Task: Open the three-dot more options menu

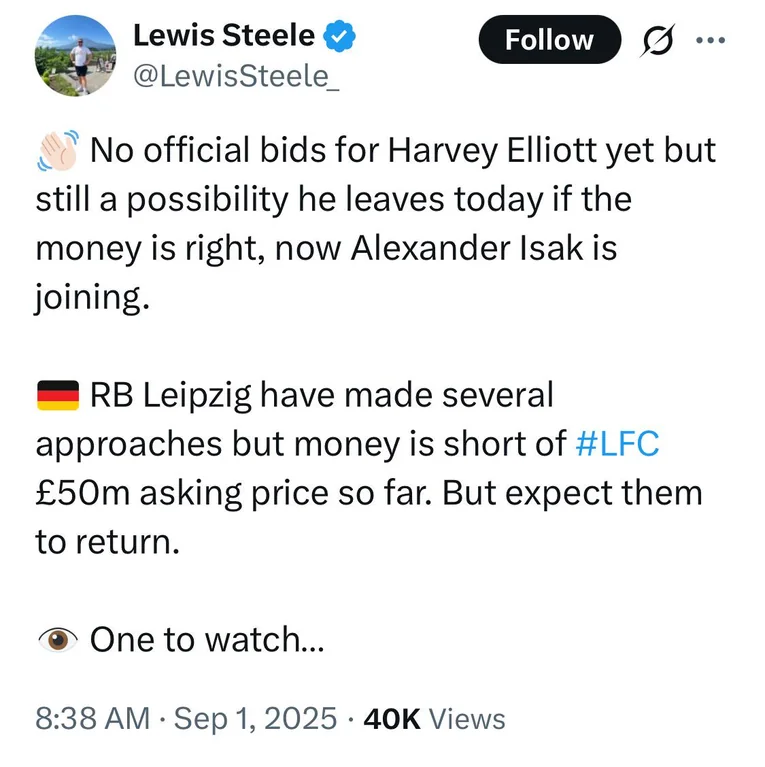Action: (x=711, y=40)
